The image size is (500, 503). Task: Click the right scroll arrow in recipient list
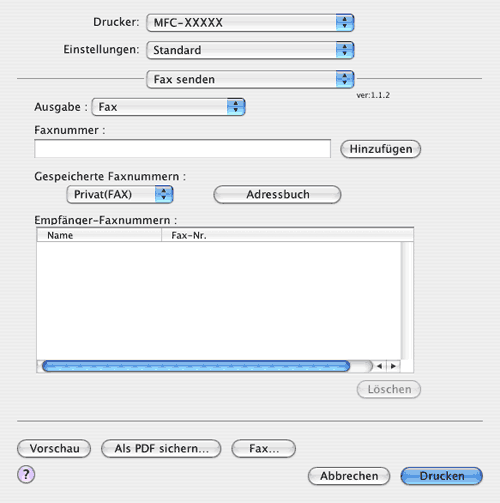click(x=393, y=366)
